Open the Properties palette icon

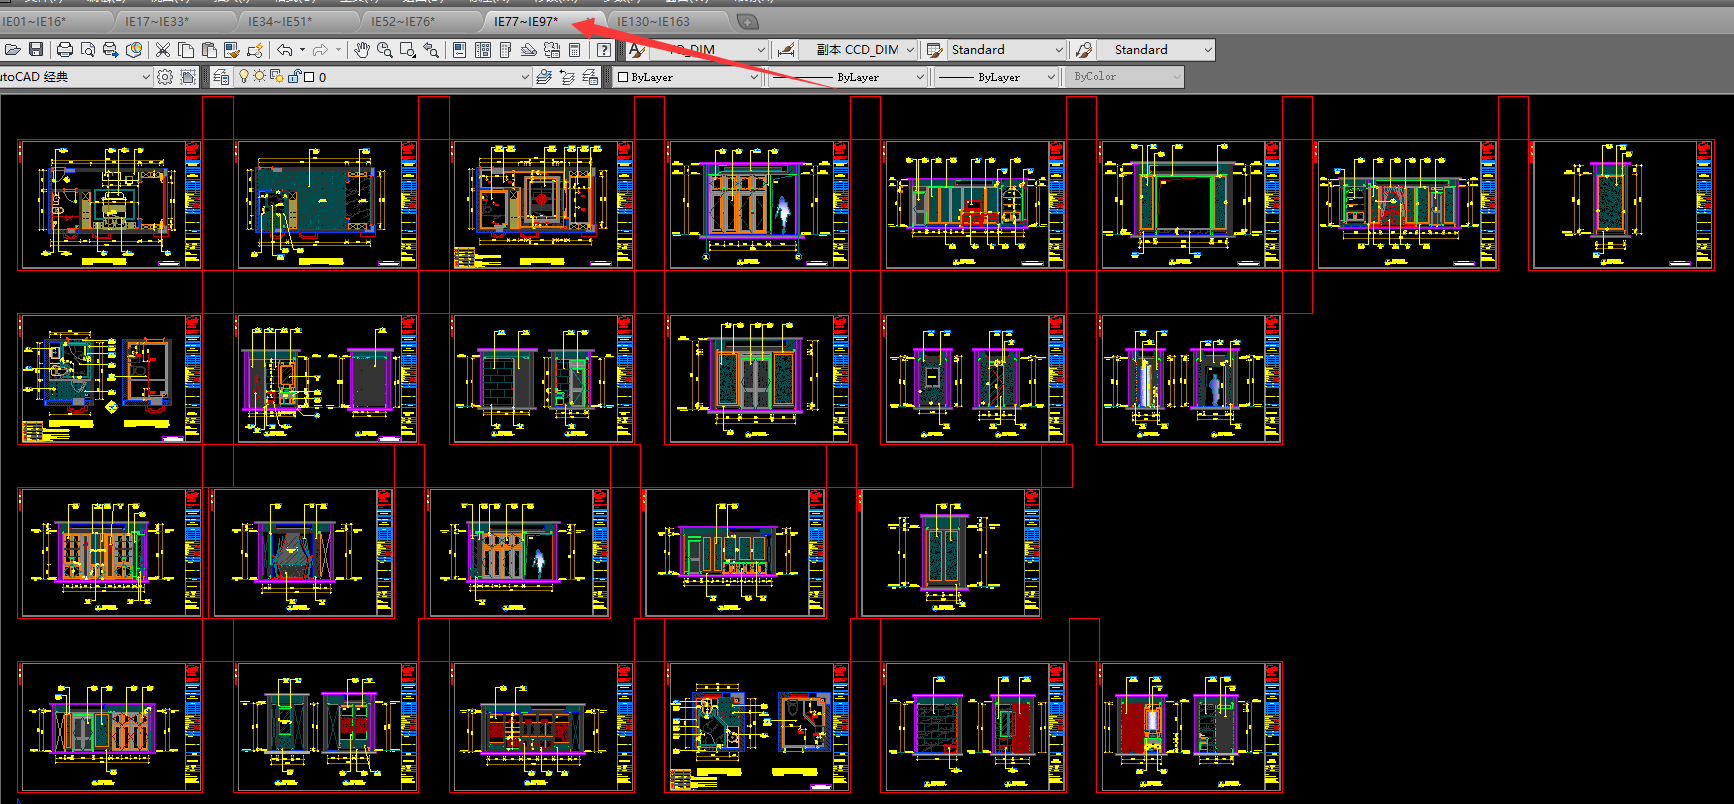[460, 50]
